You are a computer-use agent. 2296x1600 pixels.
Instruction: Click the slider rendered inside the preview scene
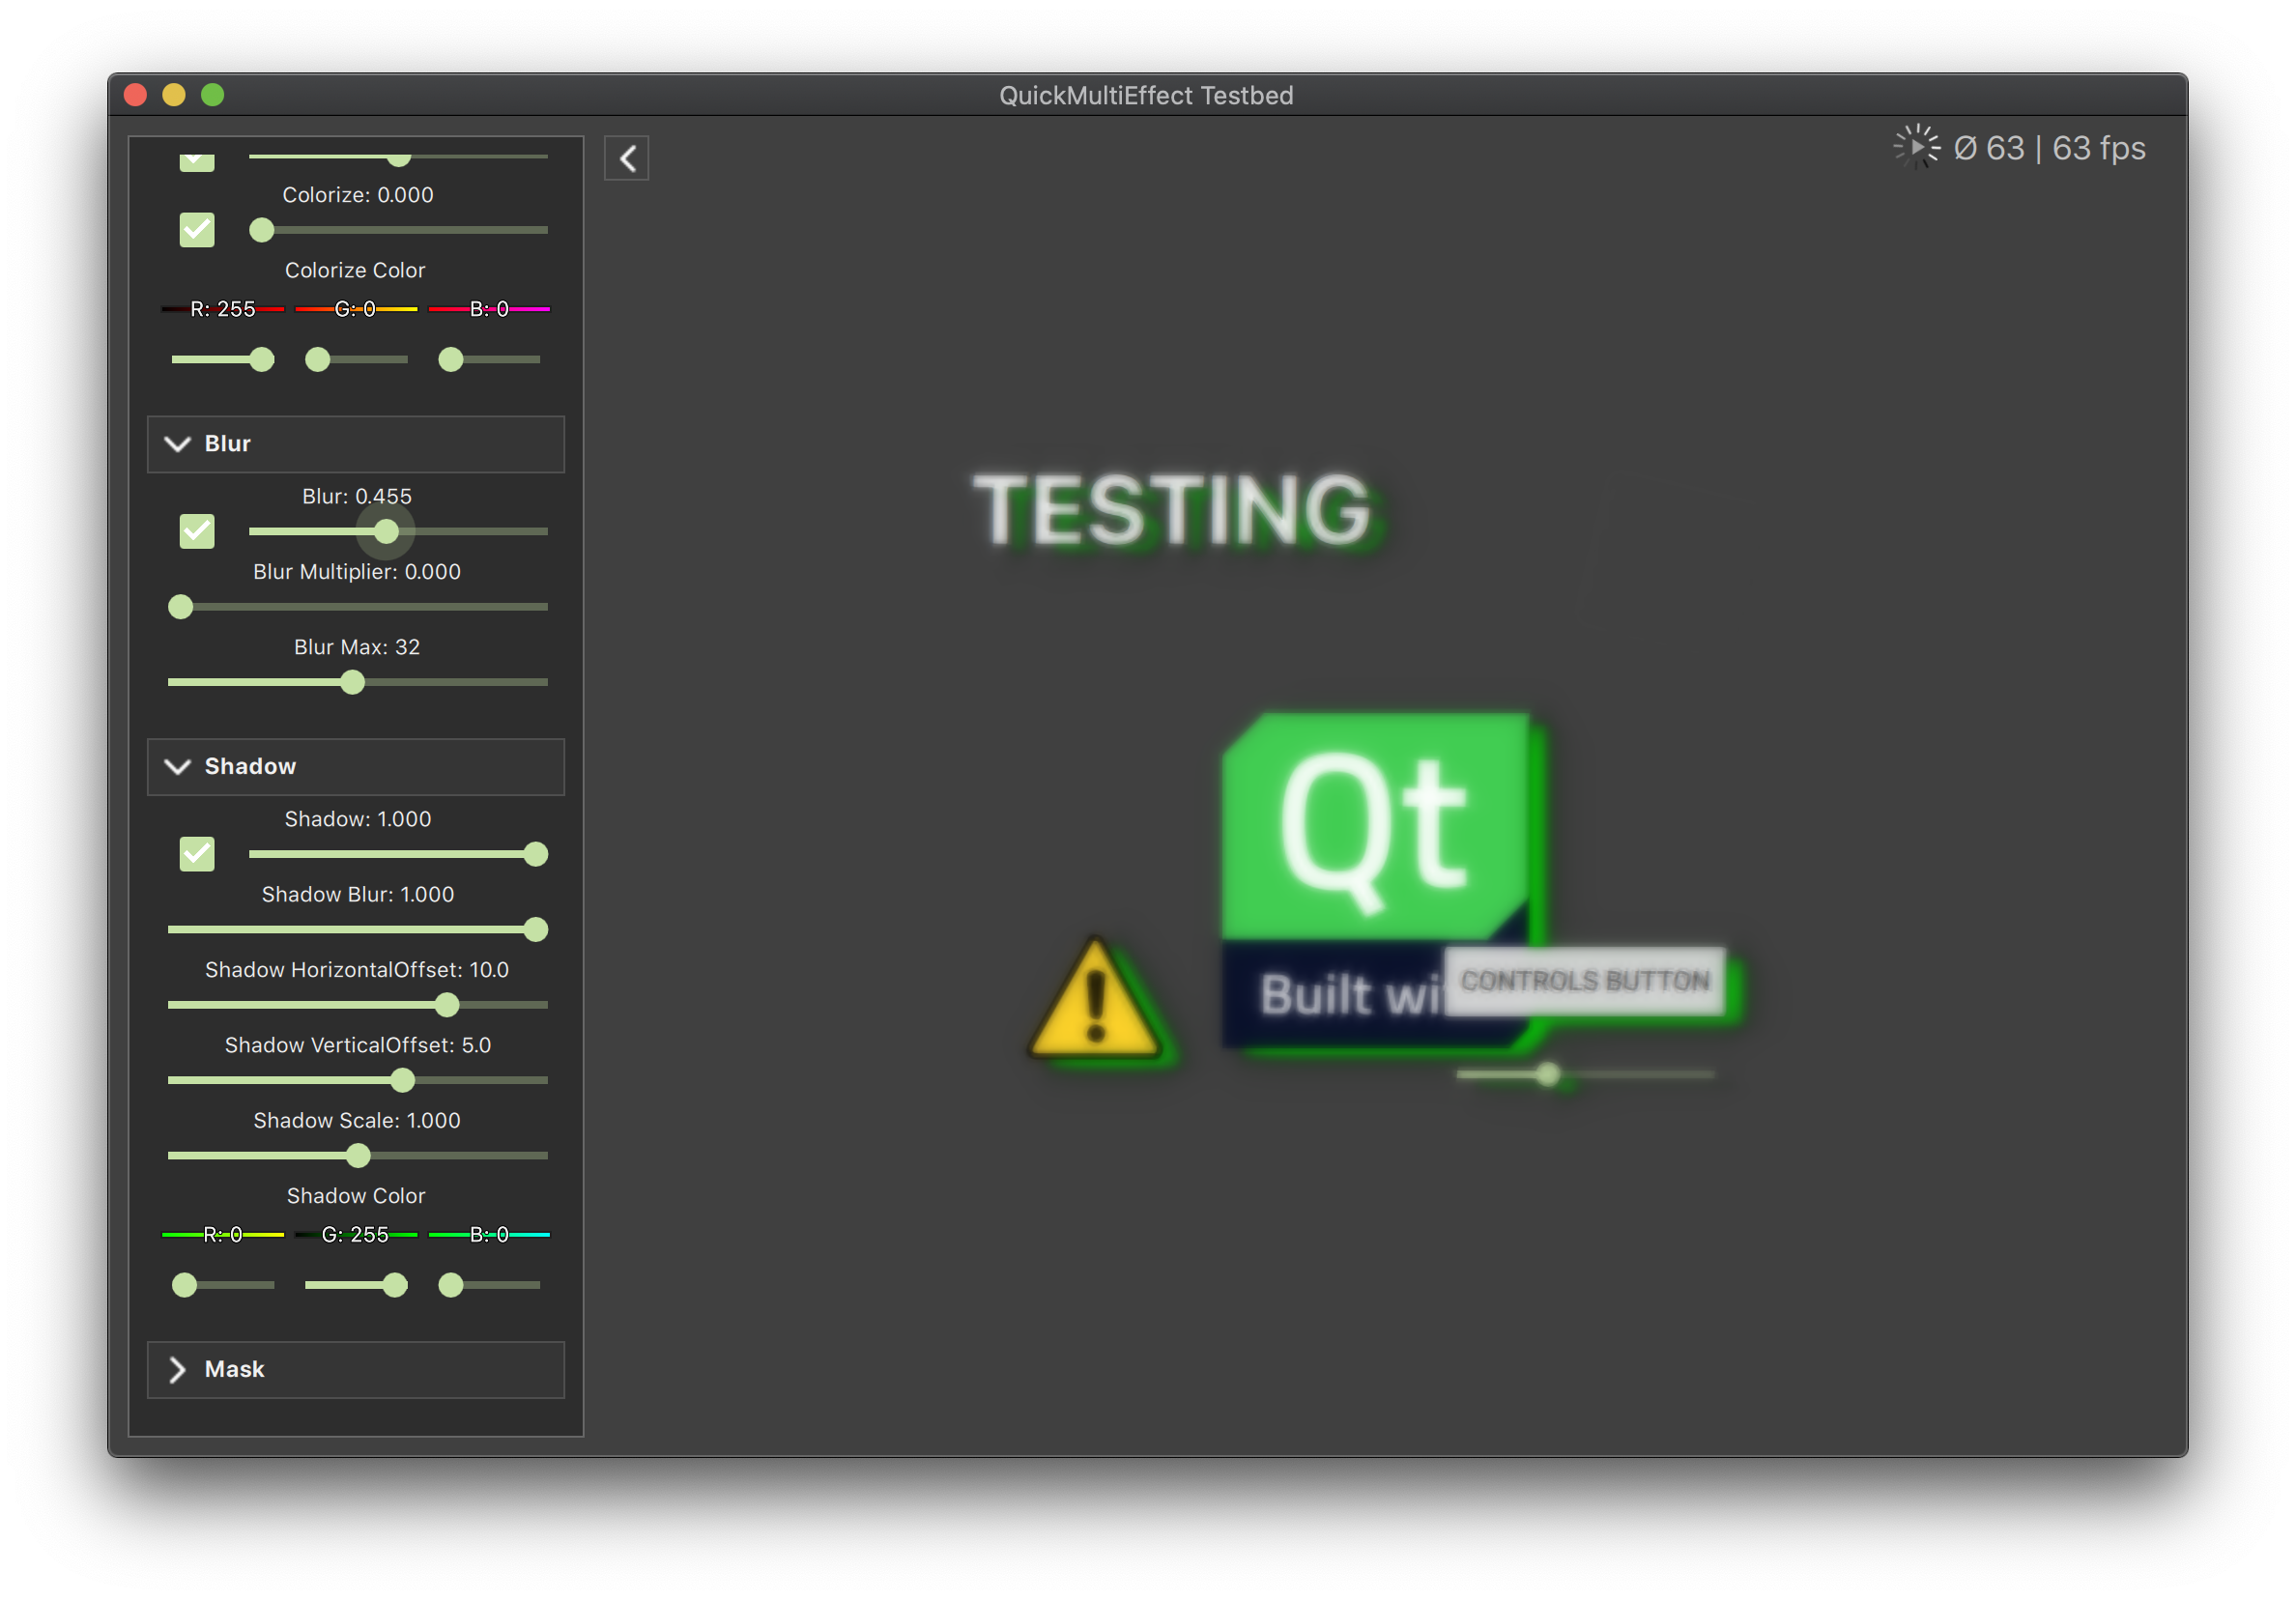click(1548, 1075)
